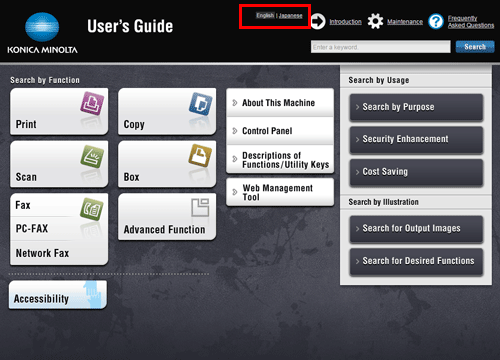Click the arrow beside Web Management Tool
500x360 pixels.
[x=235, y=192]
